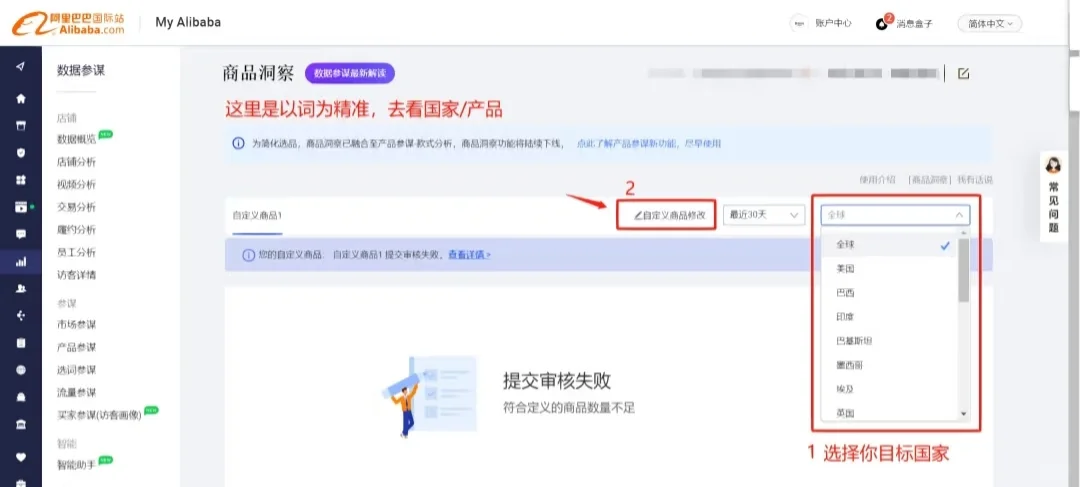
Task: Open 视频分析 in the side menu
Action: [x=76, y=185]
